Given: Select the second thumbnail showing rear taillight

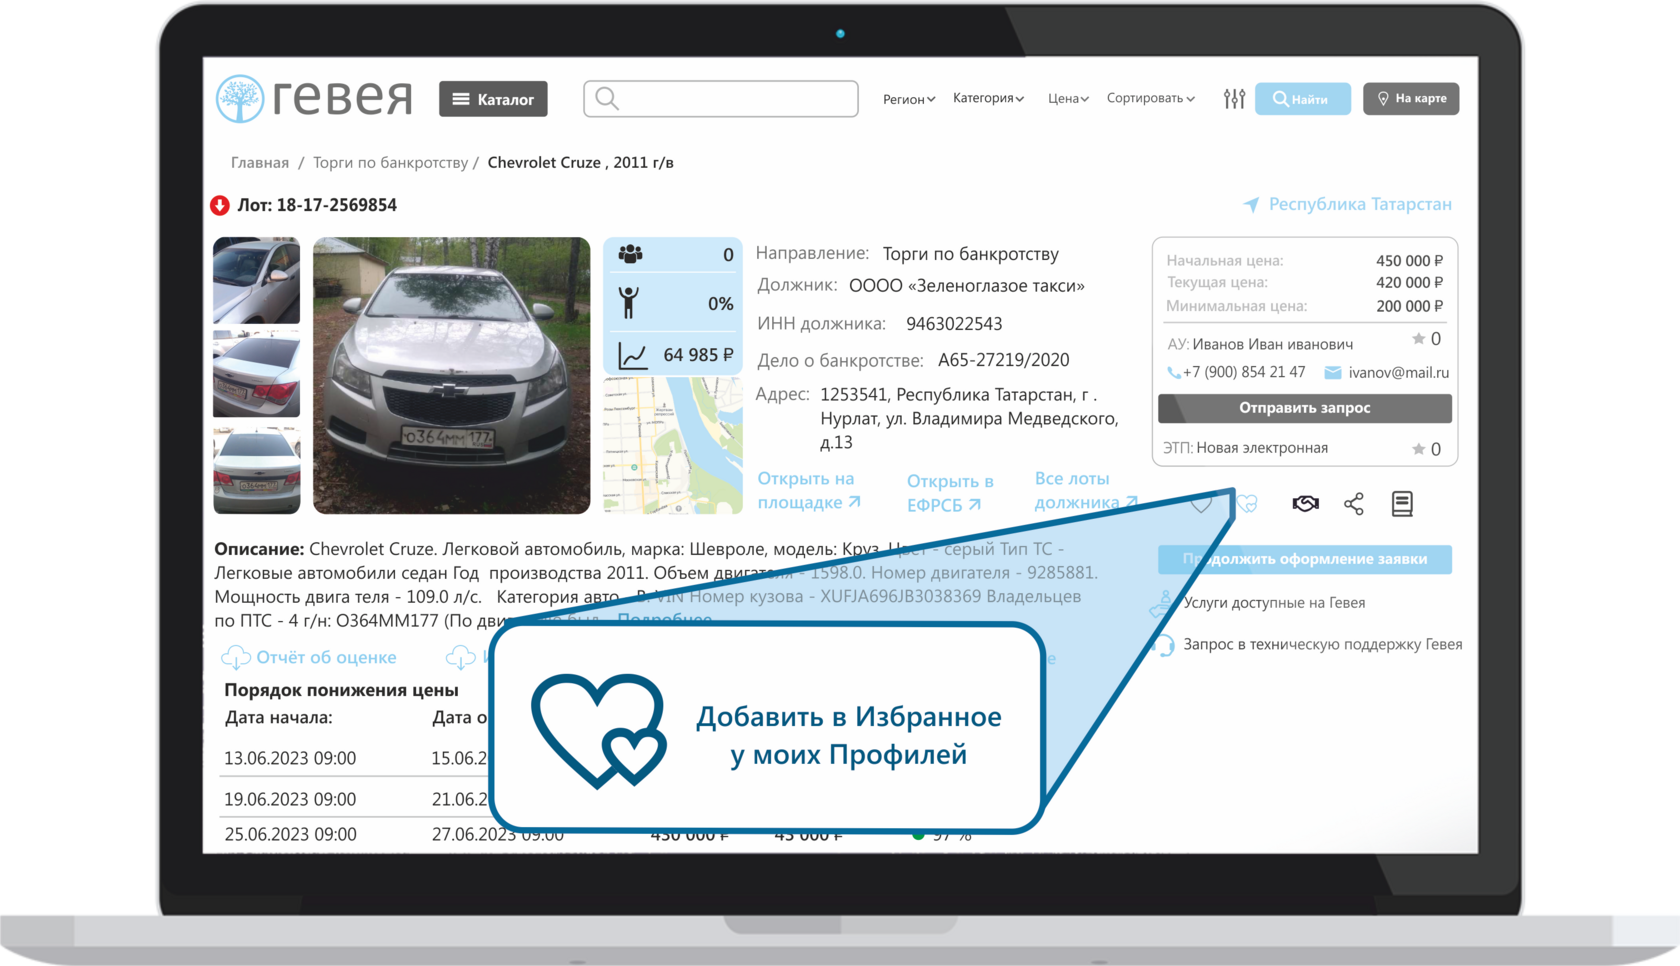Looking at the screenshot, I should point(256,374).
